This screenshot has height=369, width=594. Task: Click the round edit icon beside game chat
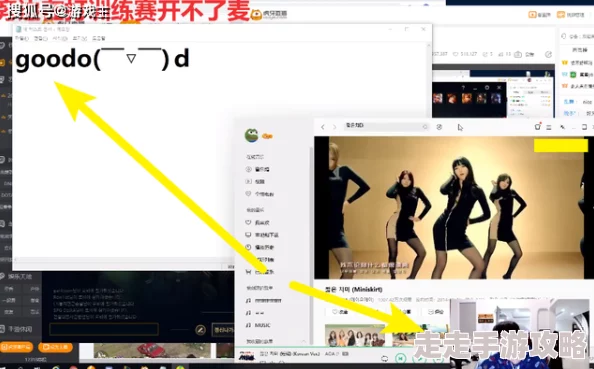coord(200,330)
